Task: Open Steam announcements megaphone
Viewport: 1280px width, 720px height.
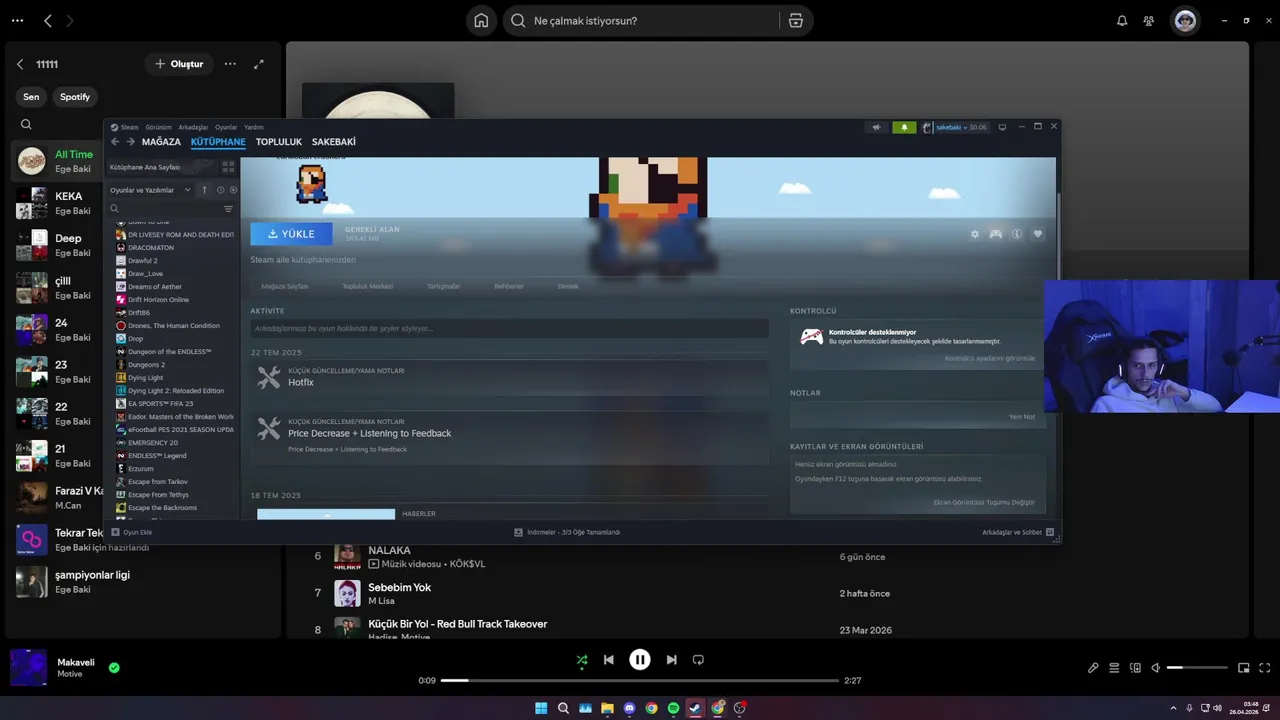Action: [x=877, y=127]
